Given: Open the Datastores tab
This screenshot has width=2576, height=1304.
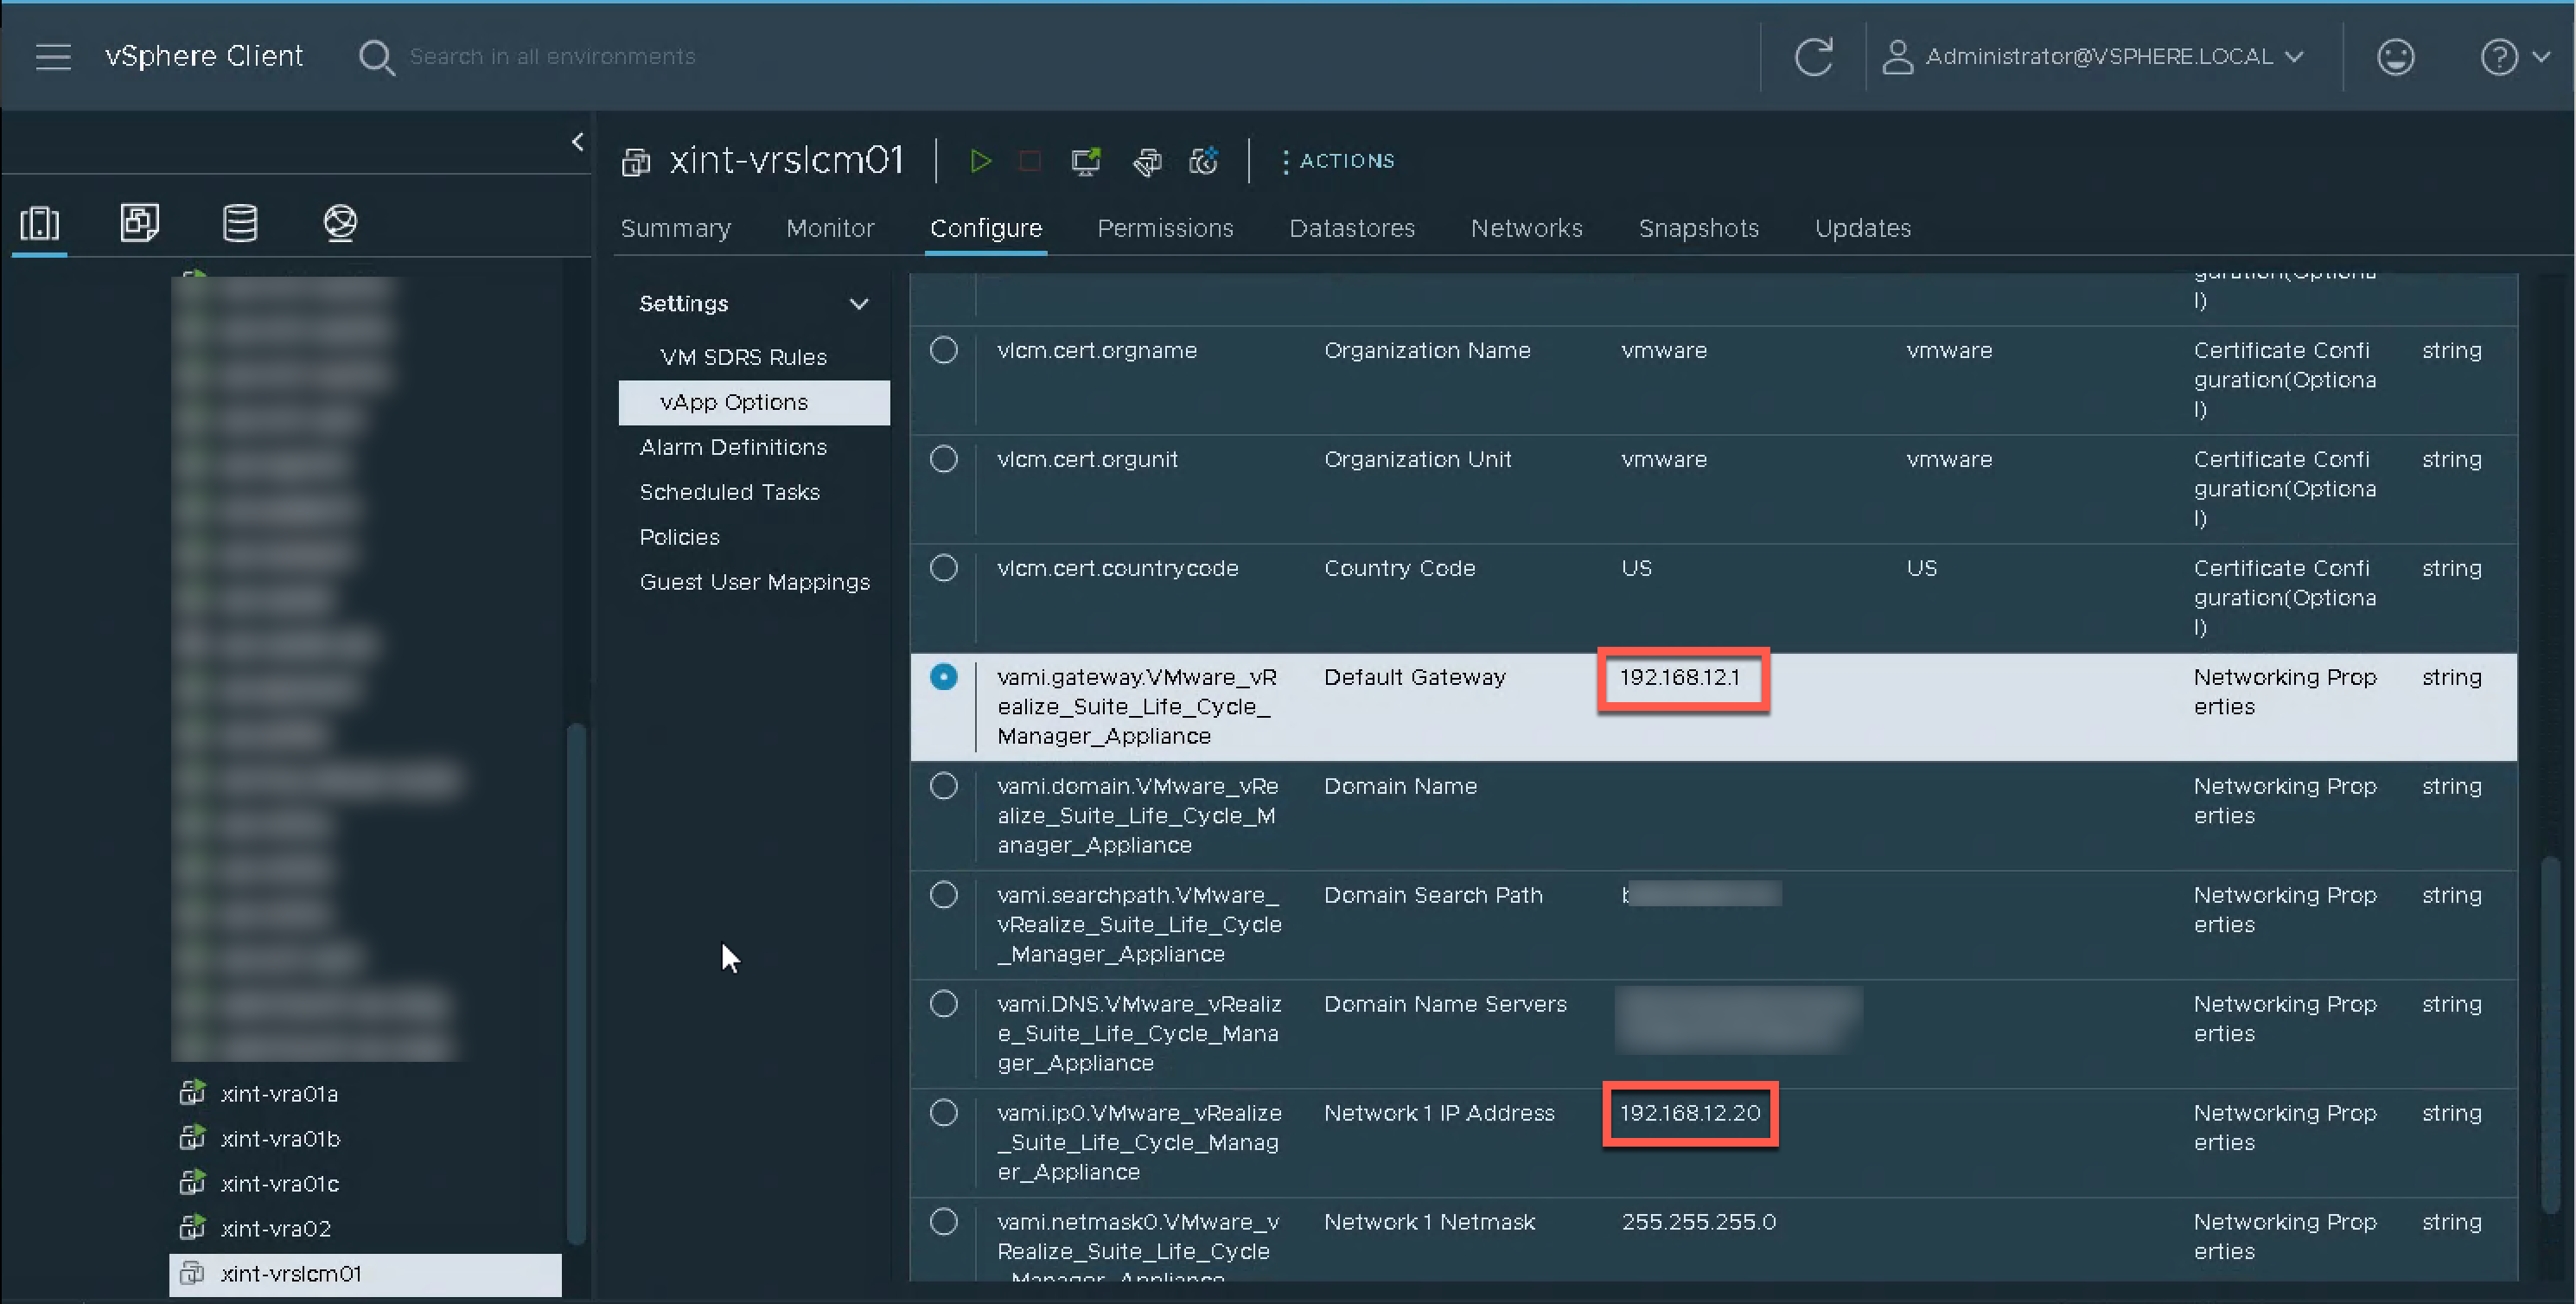Looking at the screenshot, I should pos(1352,228).
